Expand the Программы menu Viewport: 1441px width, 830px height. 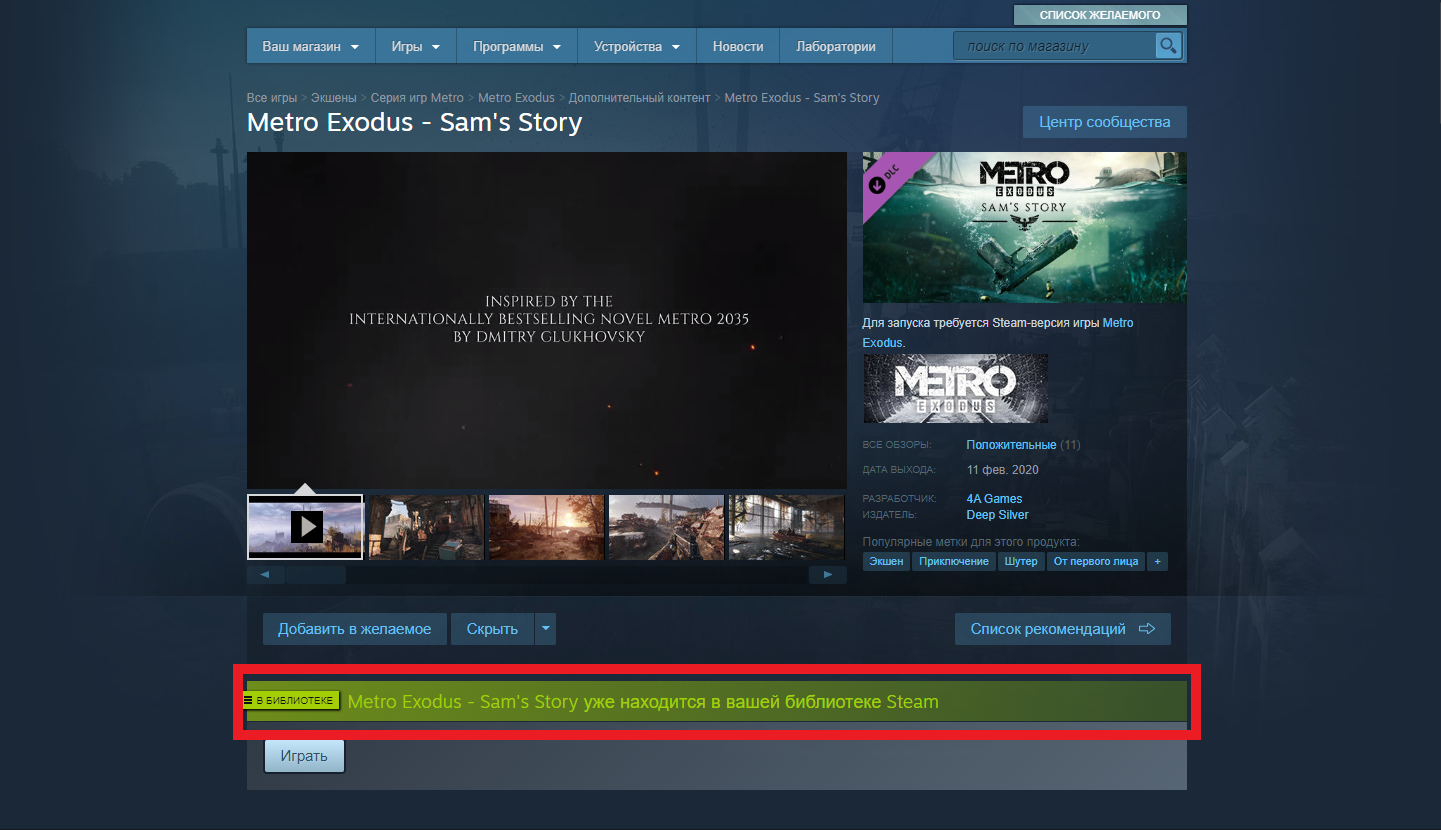coord(517,46)
